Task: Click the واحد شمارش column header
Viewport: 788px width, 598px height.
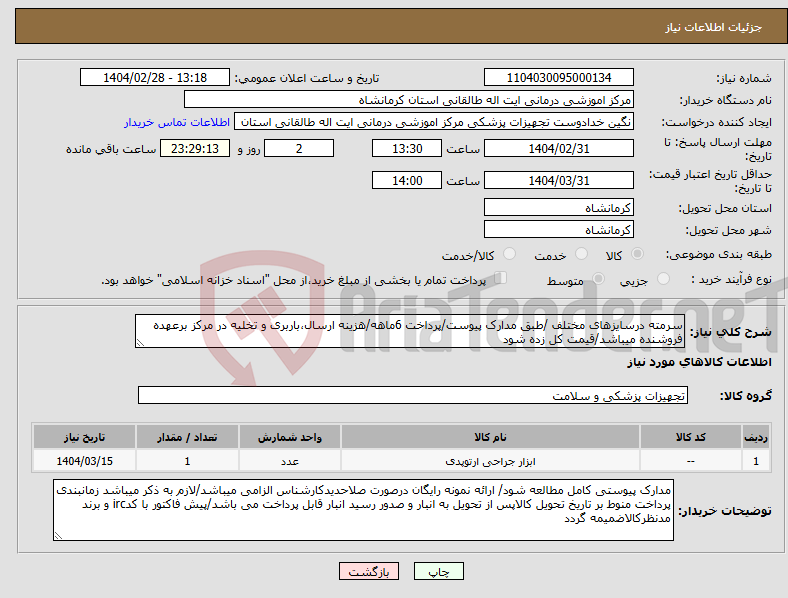Action: coord(290,437)
